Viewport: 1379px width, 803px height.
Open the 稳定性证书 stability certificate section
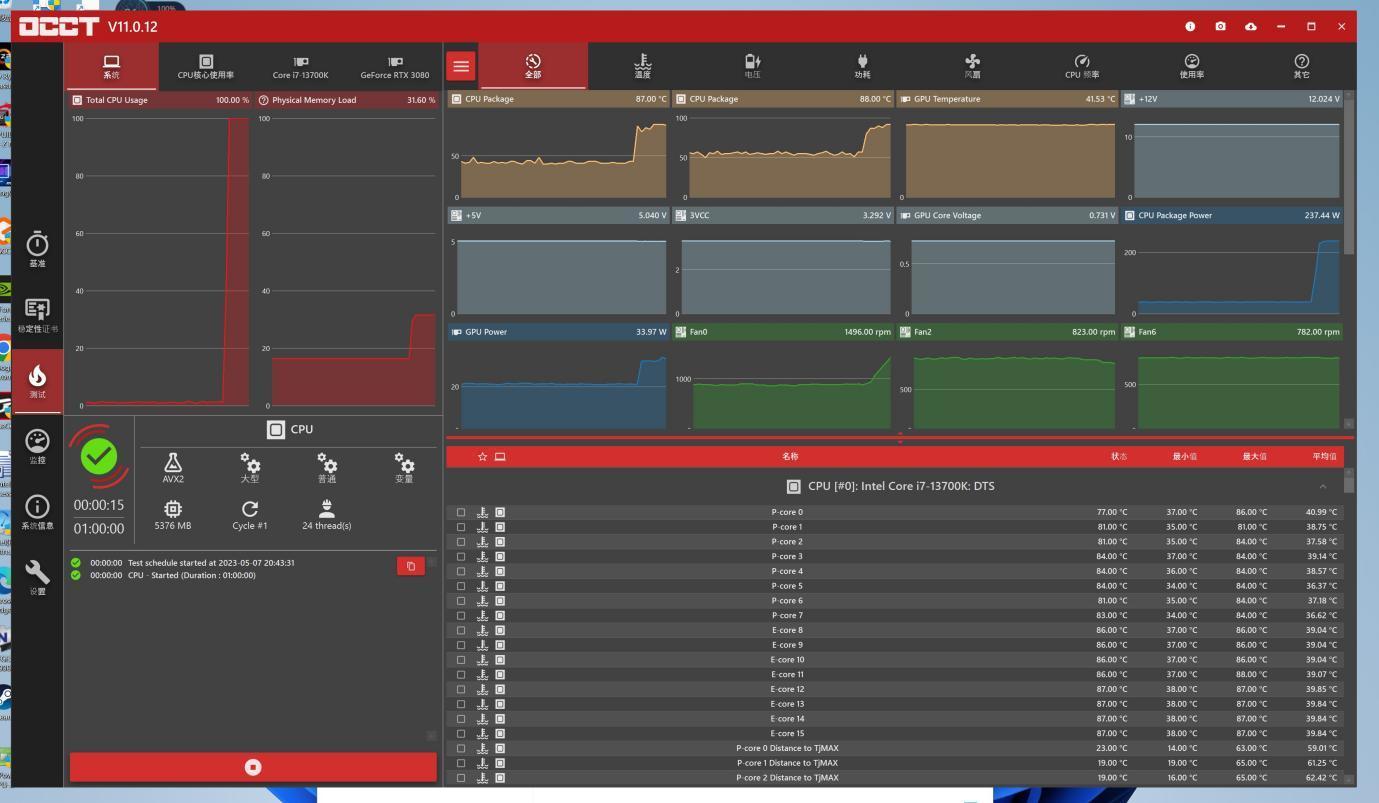coord(37,316)
